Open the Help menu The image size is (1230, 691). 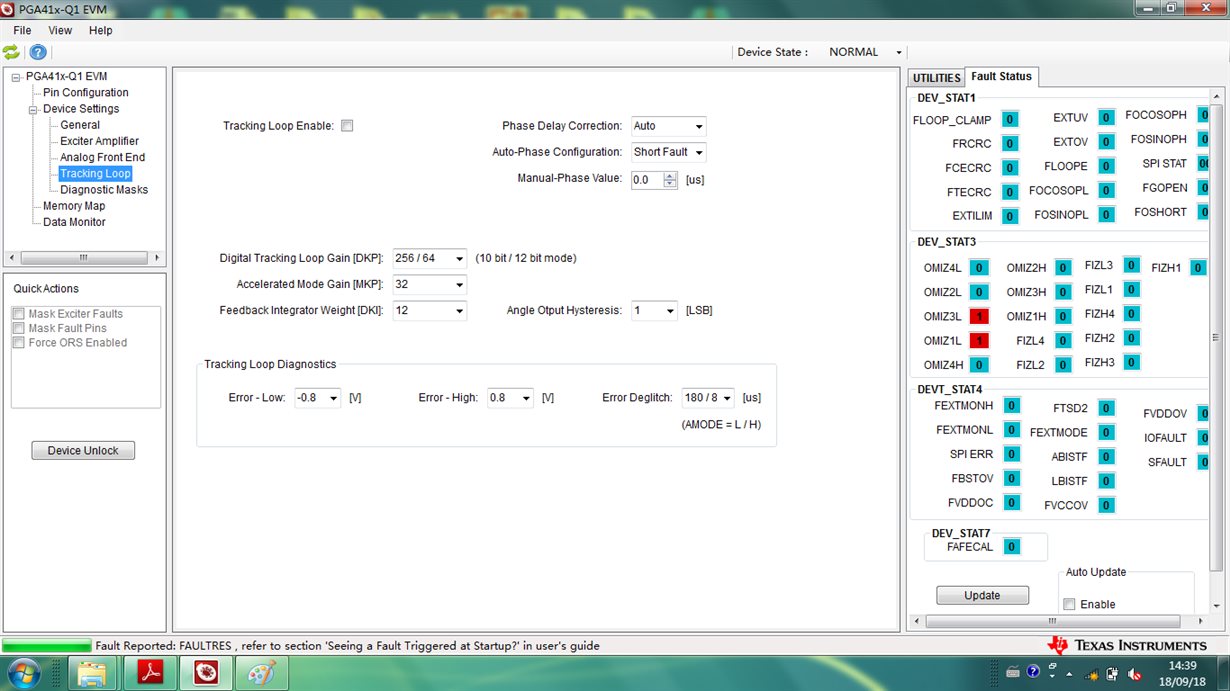101,31
